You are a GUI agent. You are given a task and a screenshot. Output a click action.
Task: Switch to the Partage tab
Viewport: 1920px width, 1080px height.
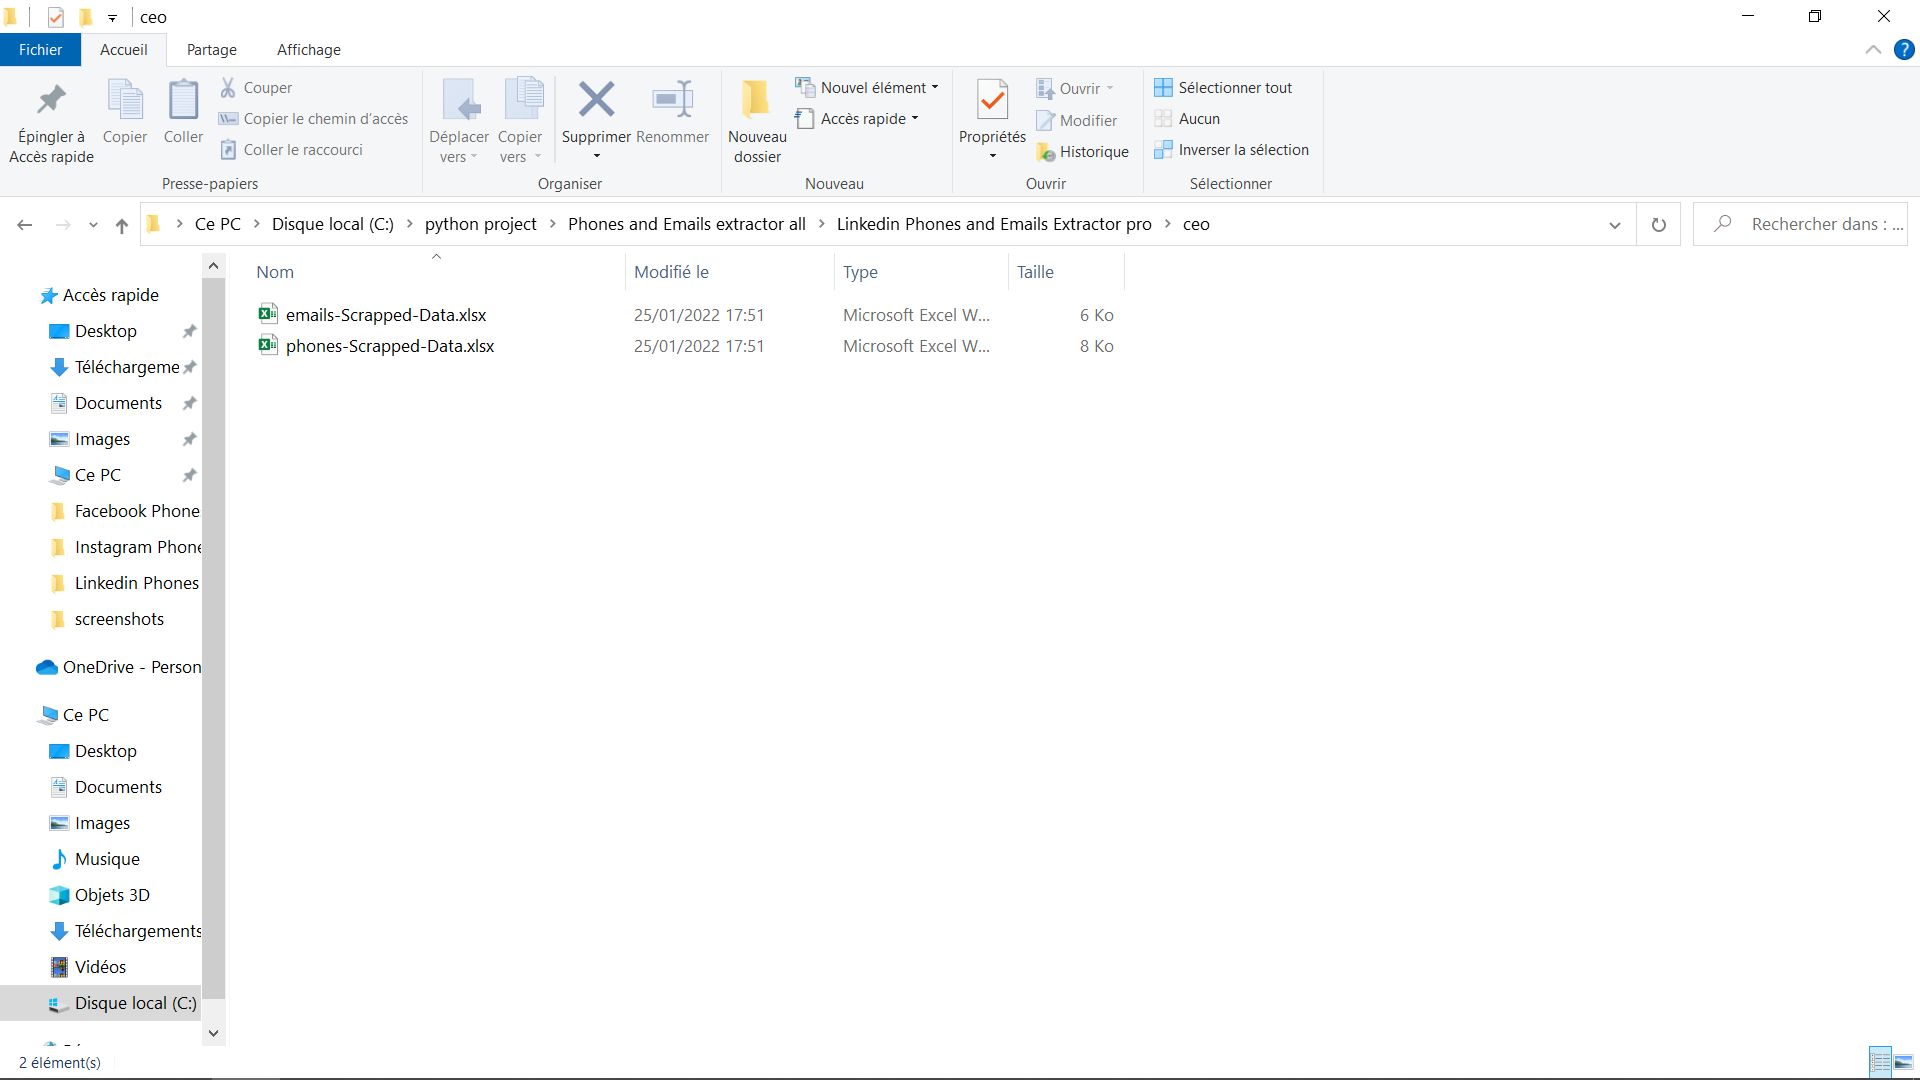(212, 50)
